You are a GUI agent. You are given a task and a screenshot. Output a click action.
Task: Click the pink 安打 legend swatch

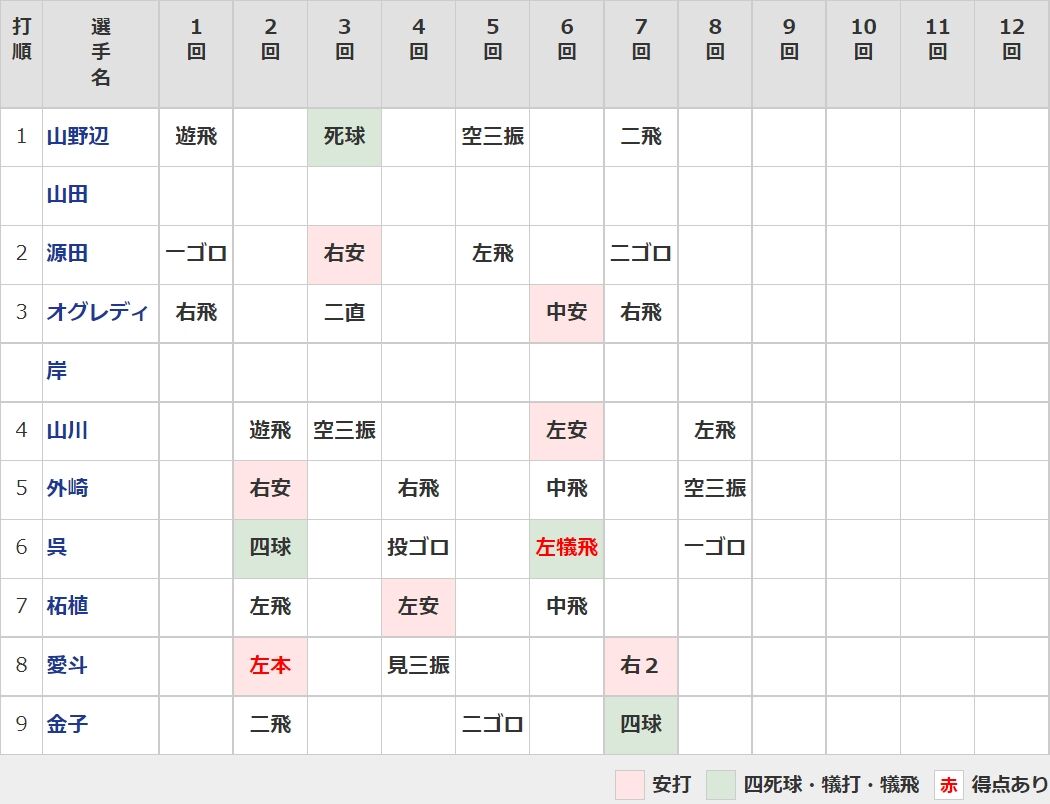click(629, 784)
